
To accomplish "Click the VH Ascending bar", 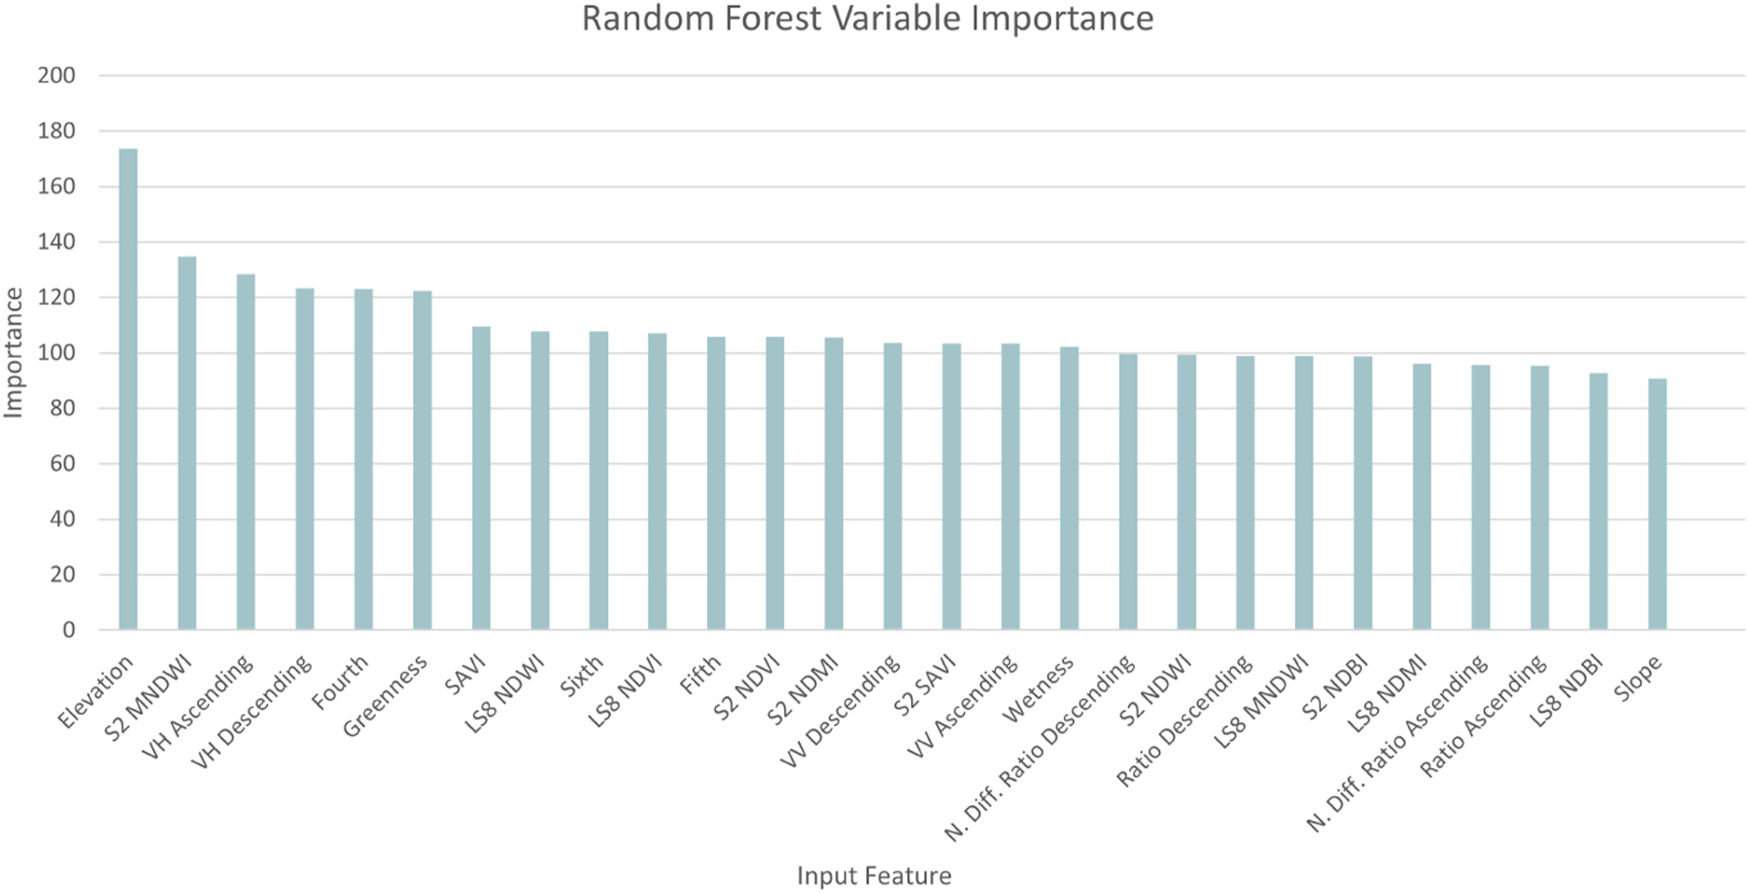I will (246, 452).
